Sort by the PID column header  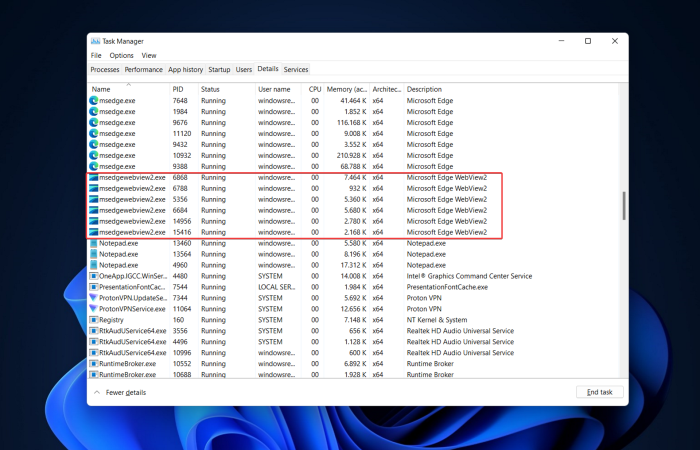(184, 89)
